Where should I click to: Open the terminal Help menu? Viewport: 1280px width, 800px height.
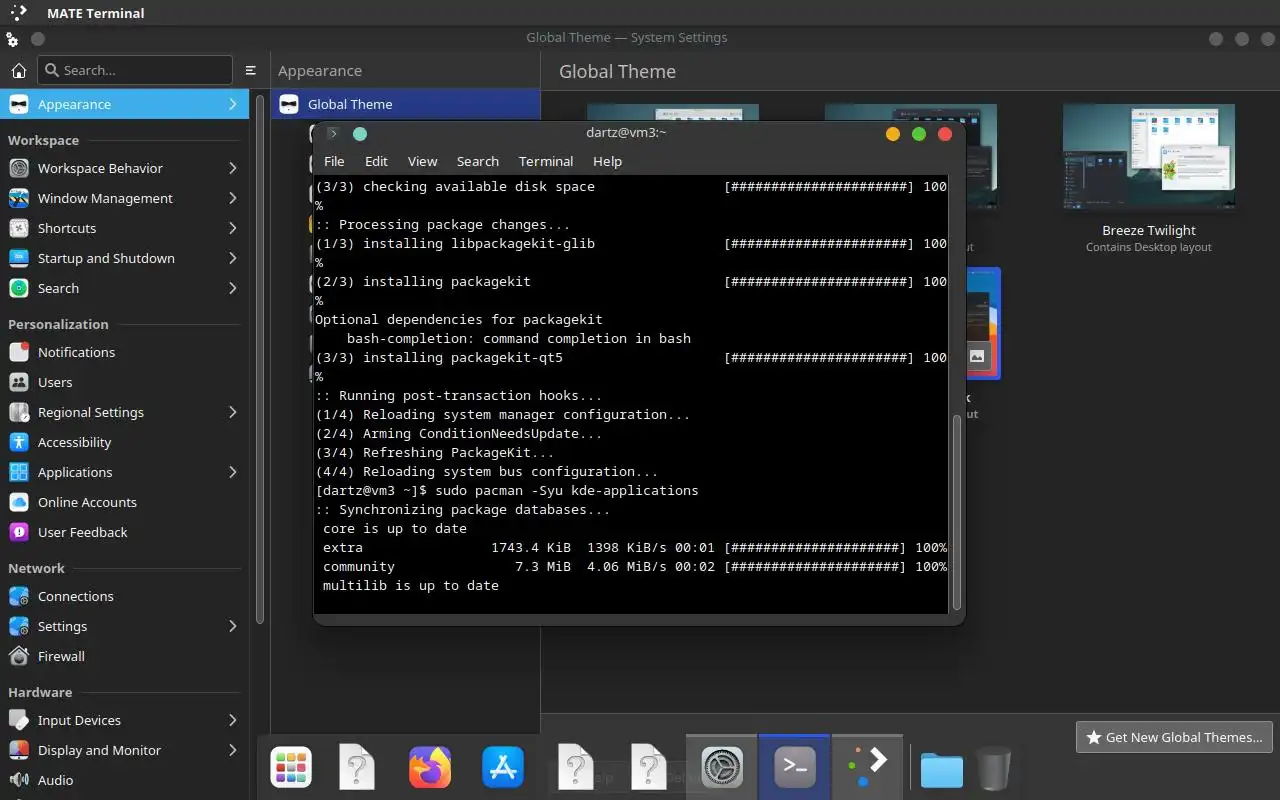pos(607,161)
